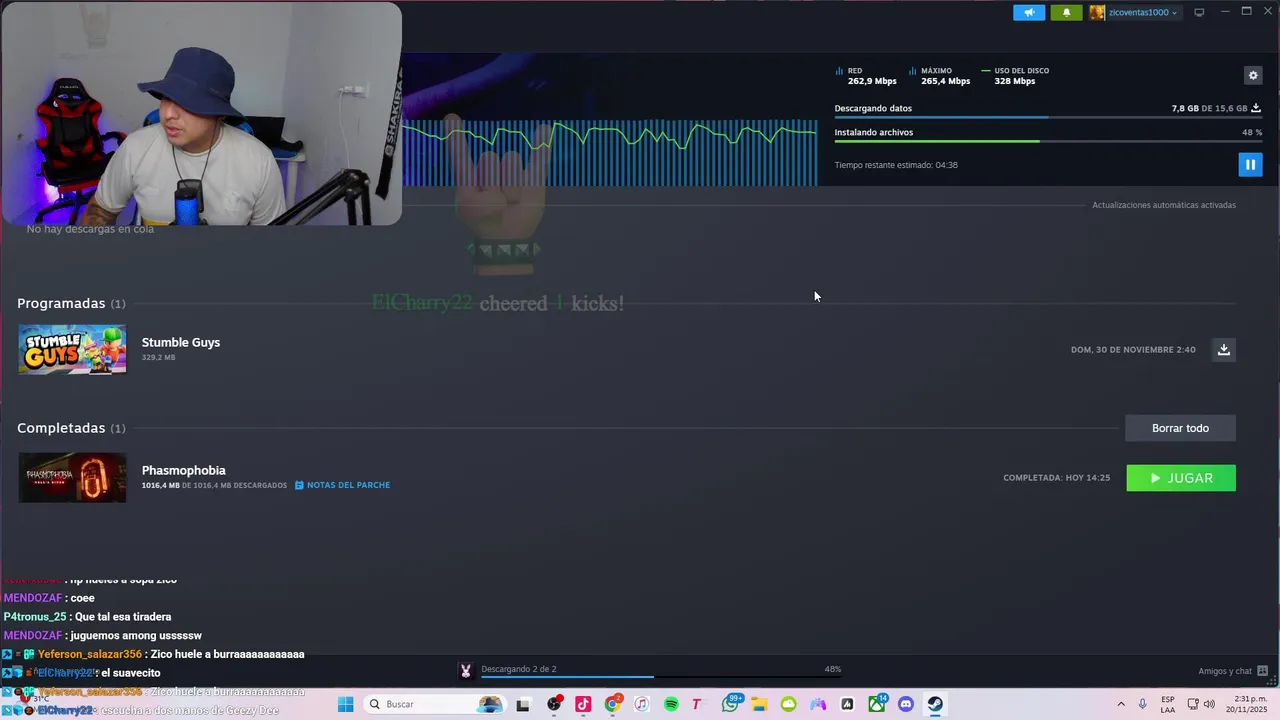The height and width of the screenshot is (720, 1280).
Task: Click the green JUGAR button for Phasmophobia
Action: pos(1181,478)
